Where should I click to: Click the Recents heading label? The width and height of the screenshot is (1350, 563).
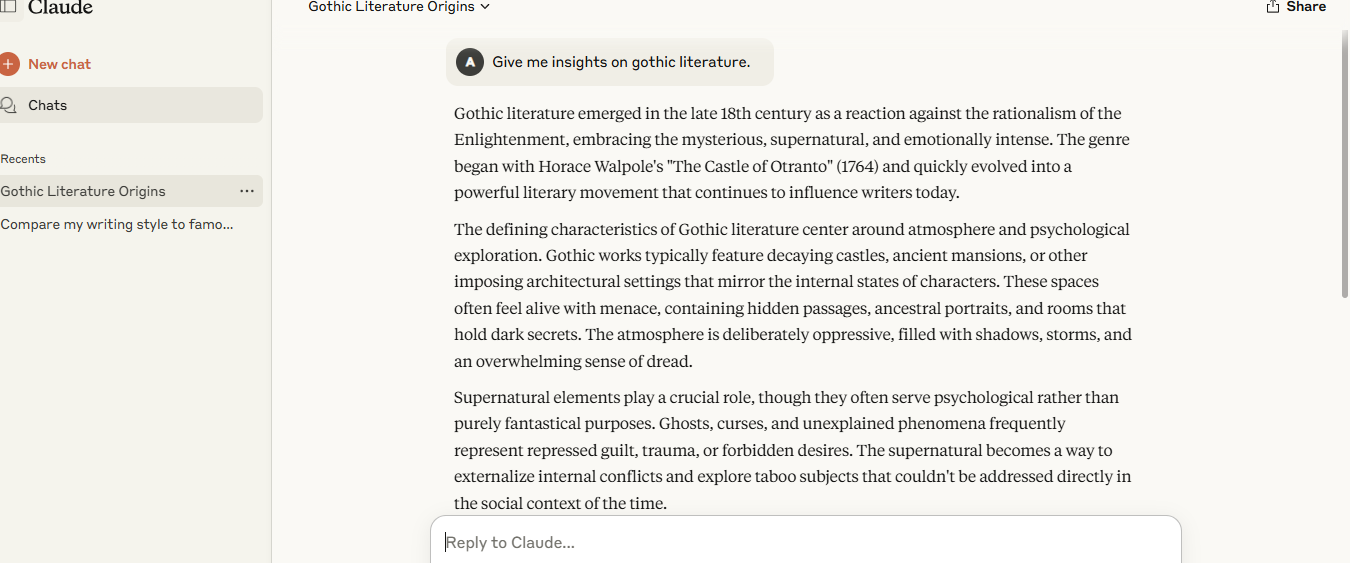(x=23, y=159)
